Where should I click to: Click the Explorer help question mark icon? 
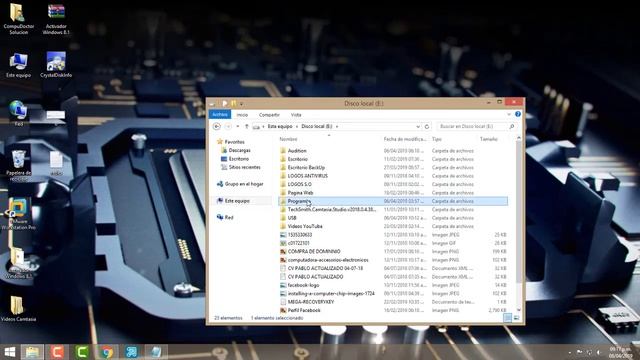[518, 114]
